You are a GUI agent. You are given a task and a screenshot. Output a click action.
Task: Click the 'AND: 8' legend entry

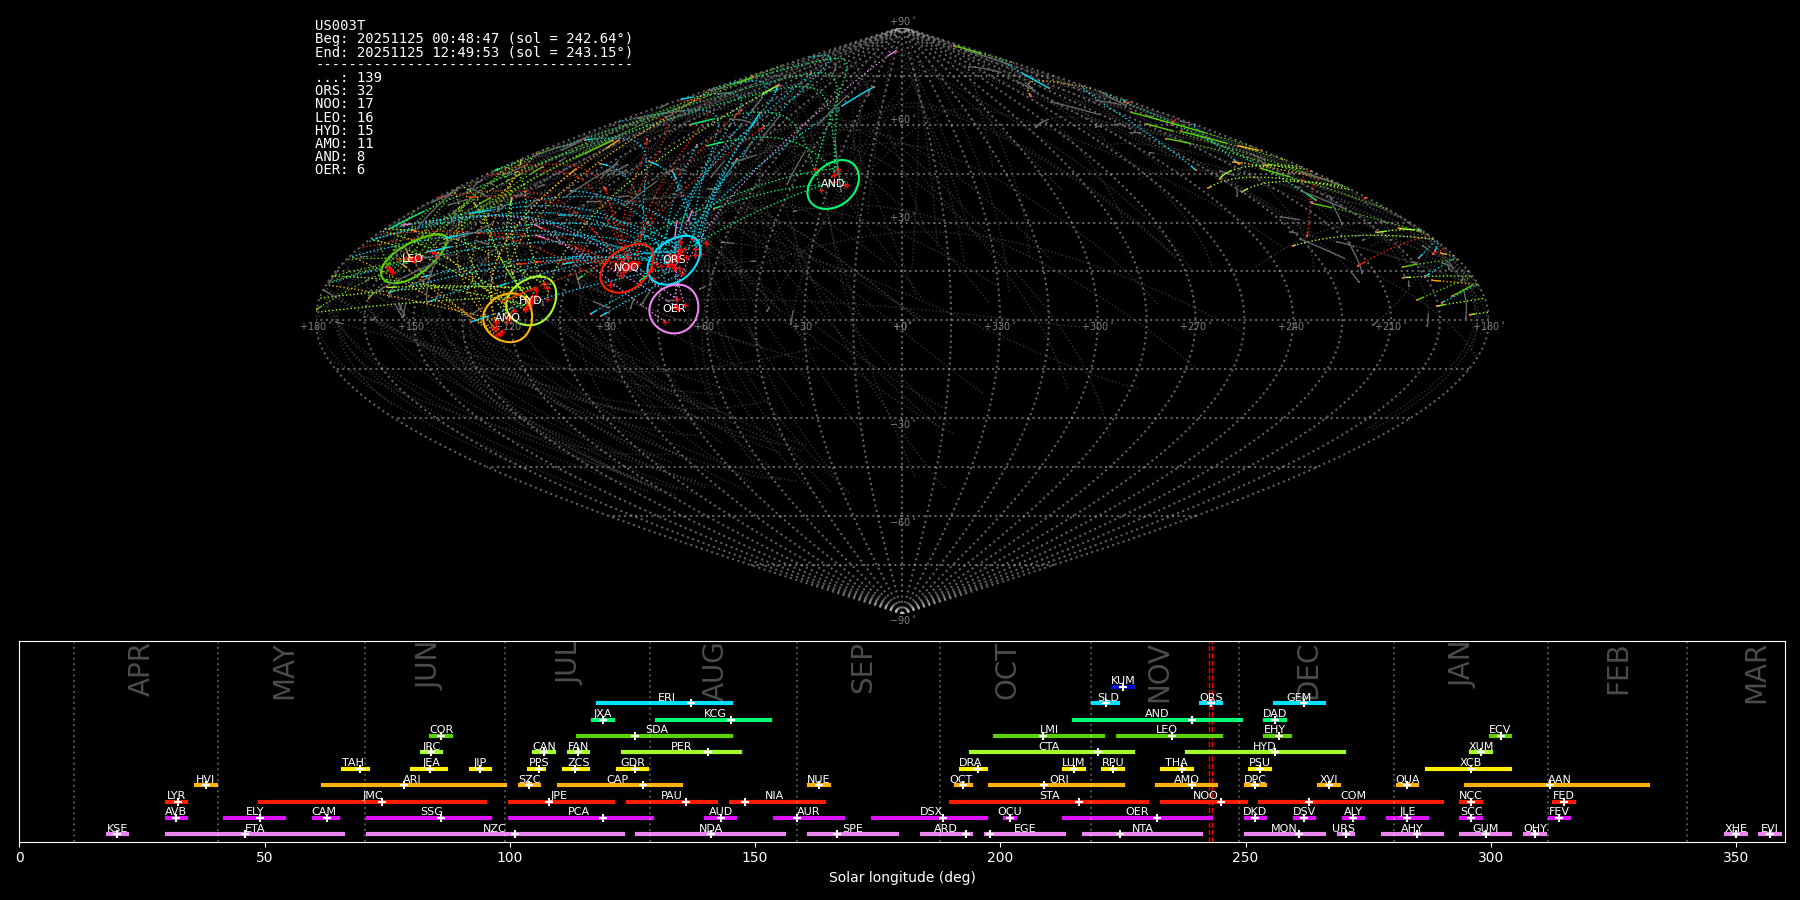tap(340, 157)
